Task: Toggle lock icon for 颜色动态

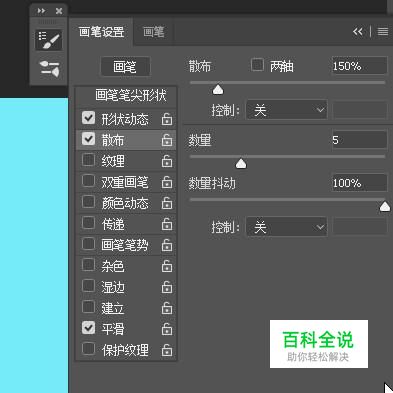Action: 167,203
